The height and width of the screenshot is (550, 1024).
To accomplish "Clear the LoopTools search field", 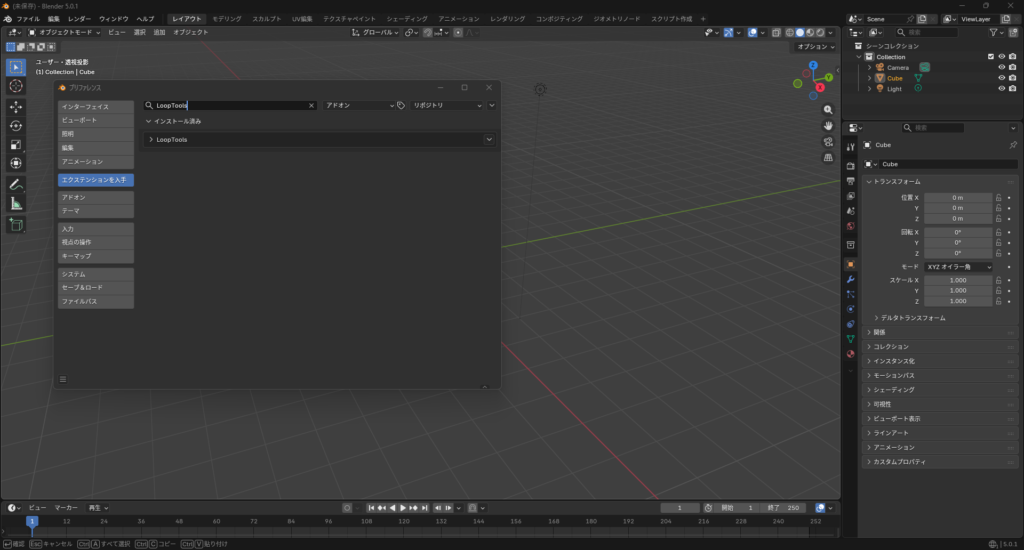I will pyautogui.click(x=311, y=105).
